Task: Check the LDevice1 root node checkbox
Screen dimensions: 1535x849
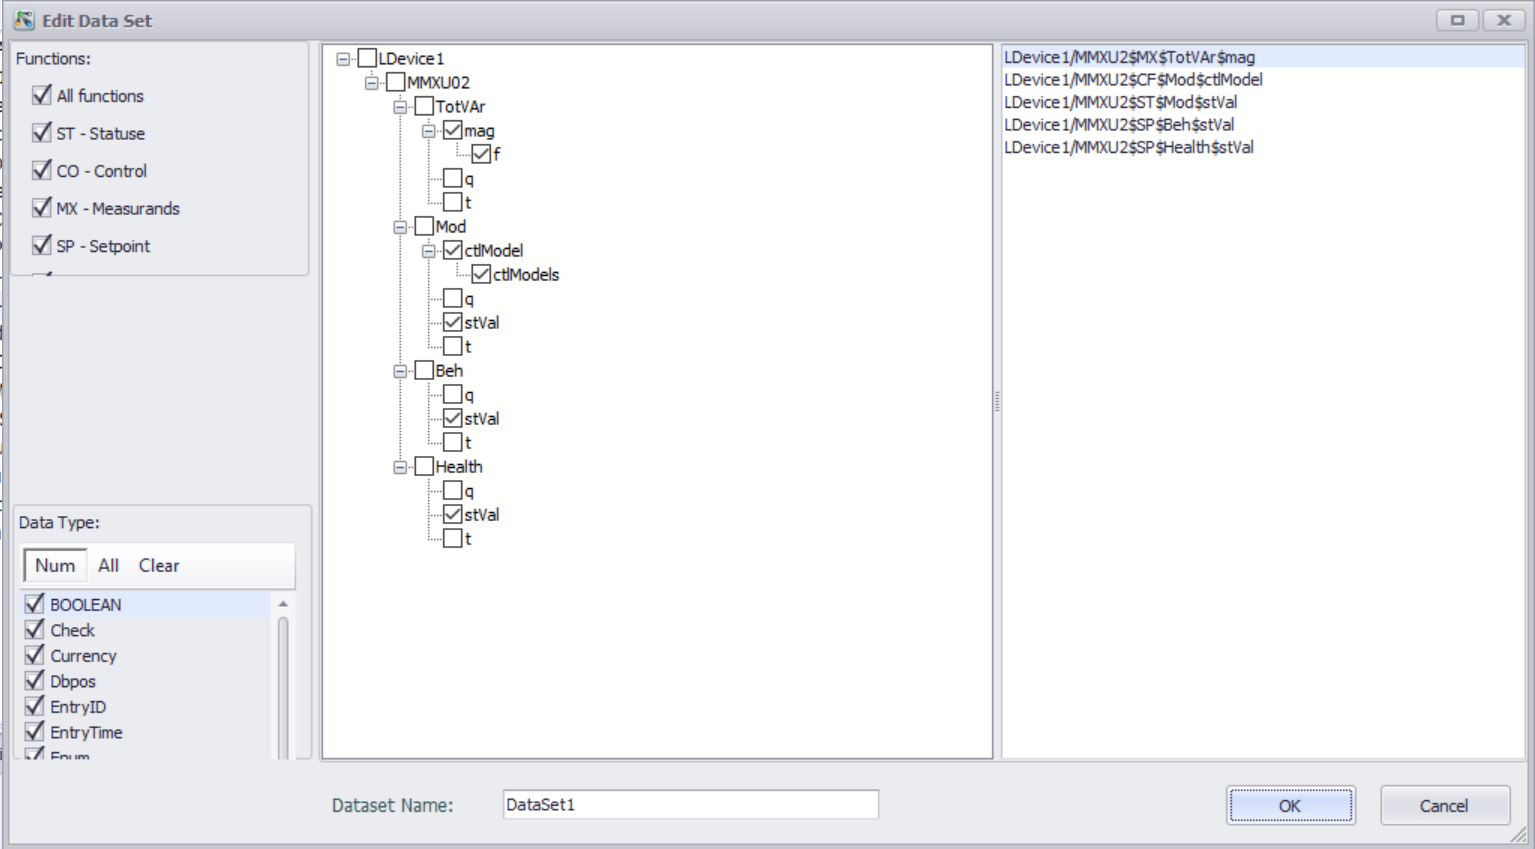Action: coord(367,59)
